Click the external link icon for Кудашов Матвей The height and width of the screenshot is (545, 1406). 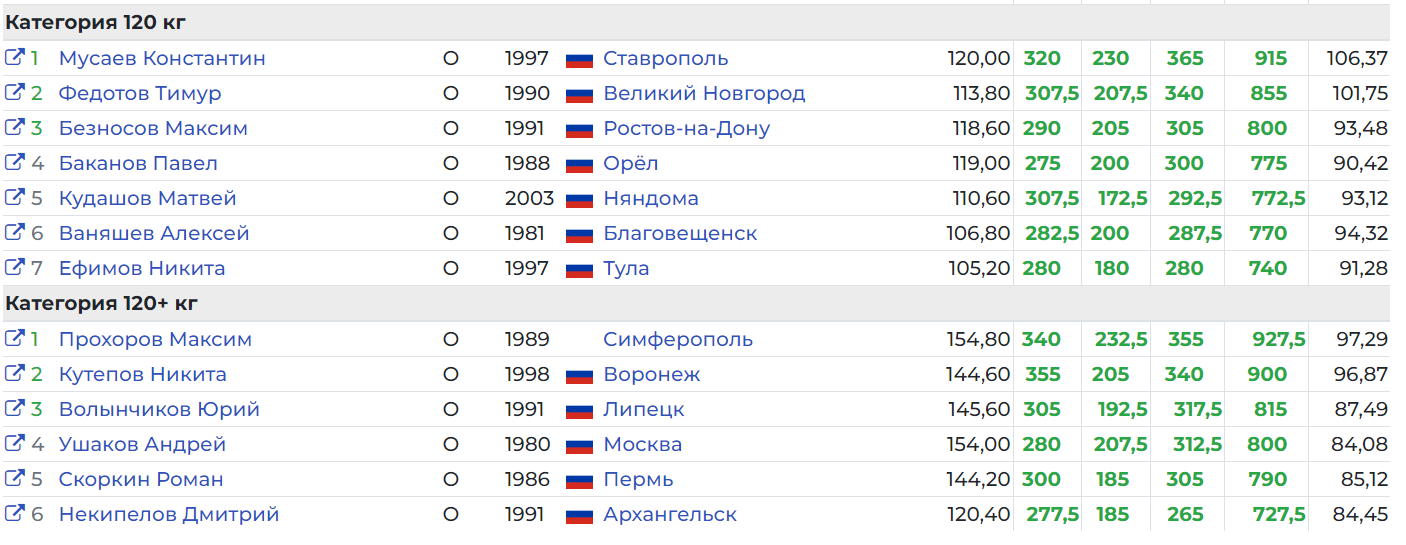pyautogui.click(x=14, y=198)
